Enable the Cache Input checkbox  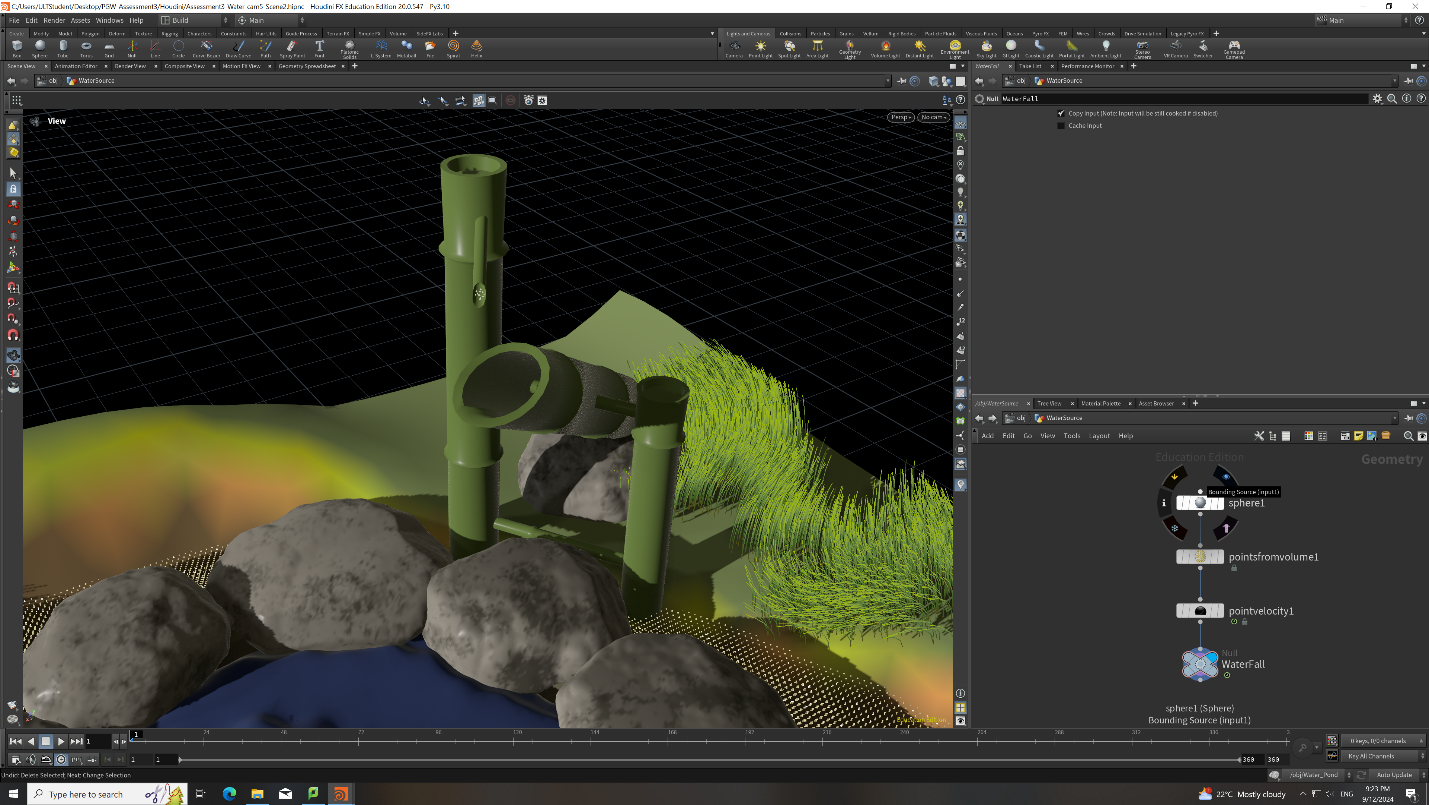coord(1061,126)
